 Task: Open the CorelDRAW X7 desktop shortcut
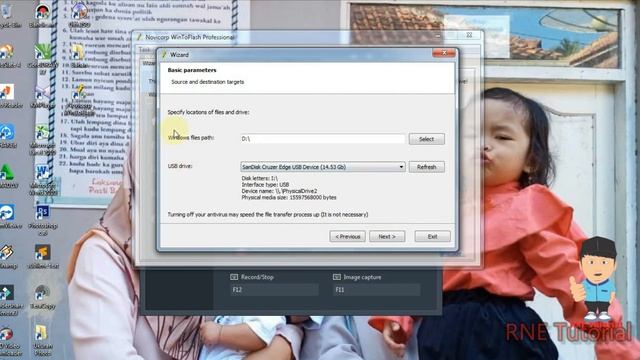click(x=42, y=58)
